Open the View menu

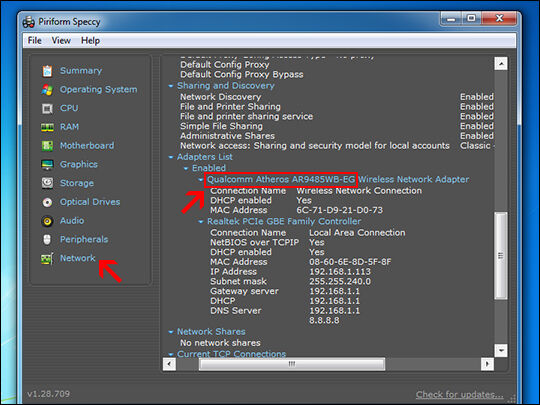click(x=61, y=40)
